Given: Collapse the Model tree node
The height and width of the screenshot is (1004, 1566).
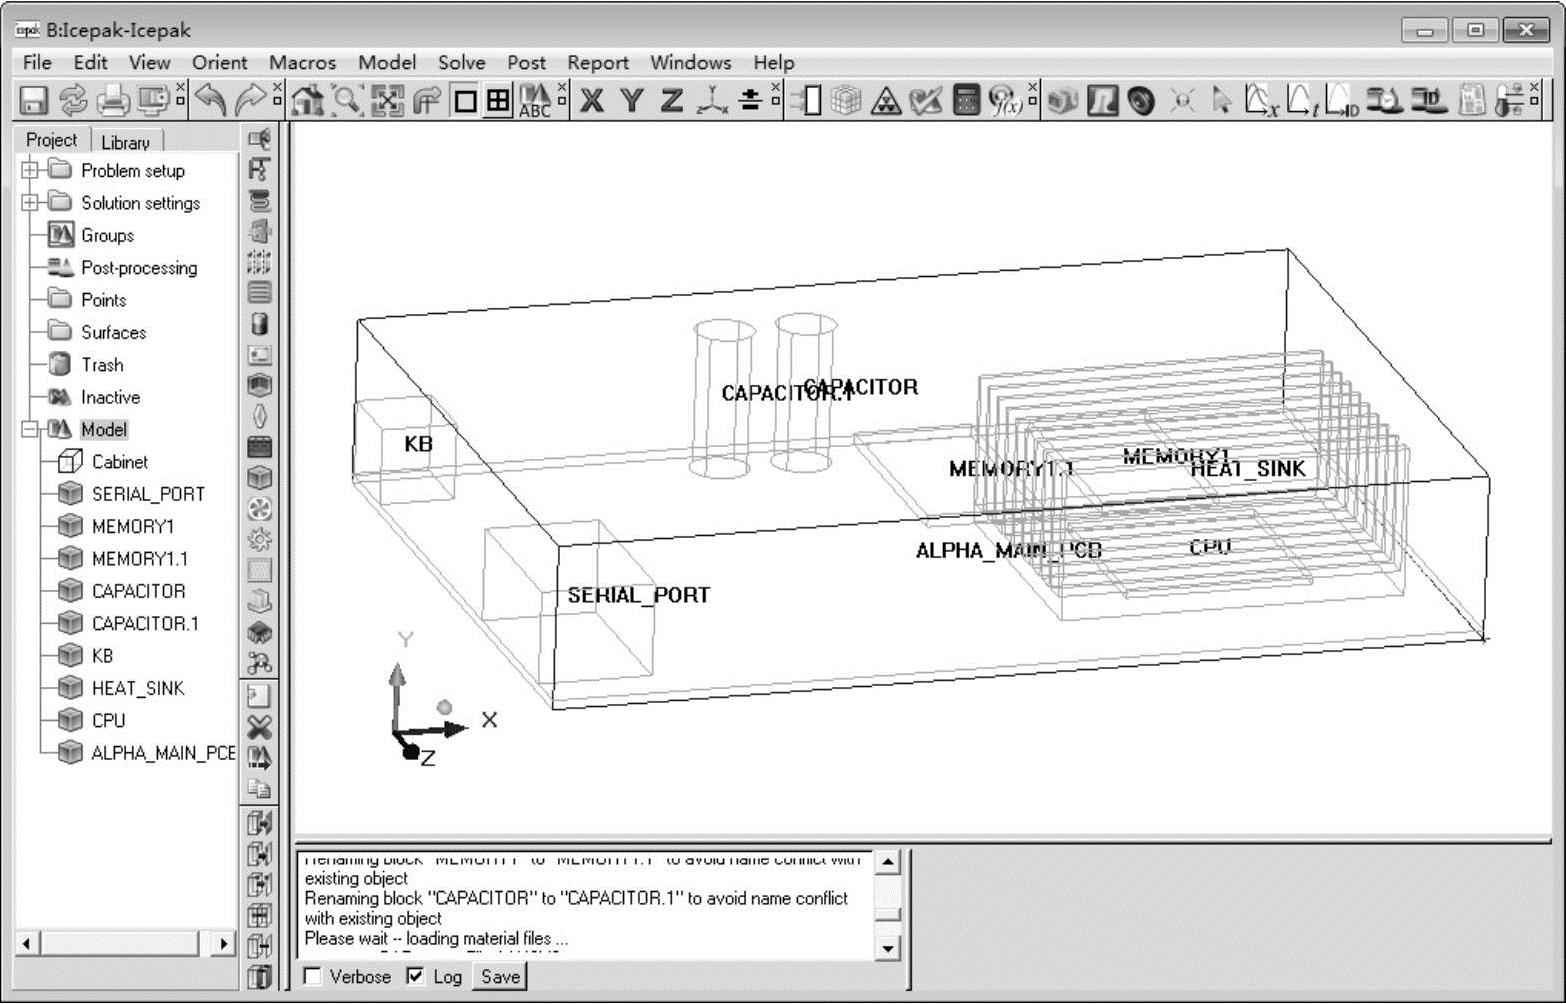Looking at the screenshot, I should pyautogui.click(x=30, y=429).
